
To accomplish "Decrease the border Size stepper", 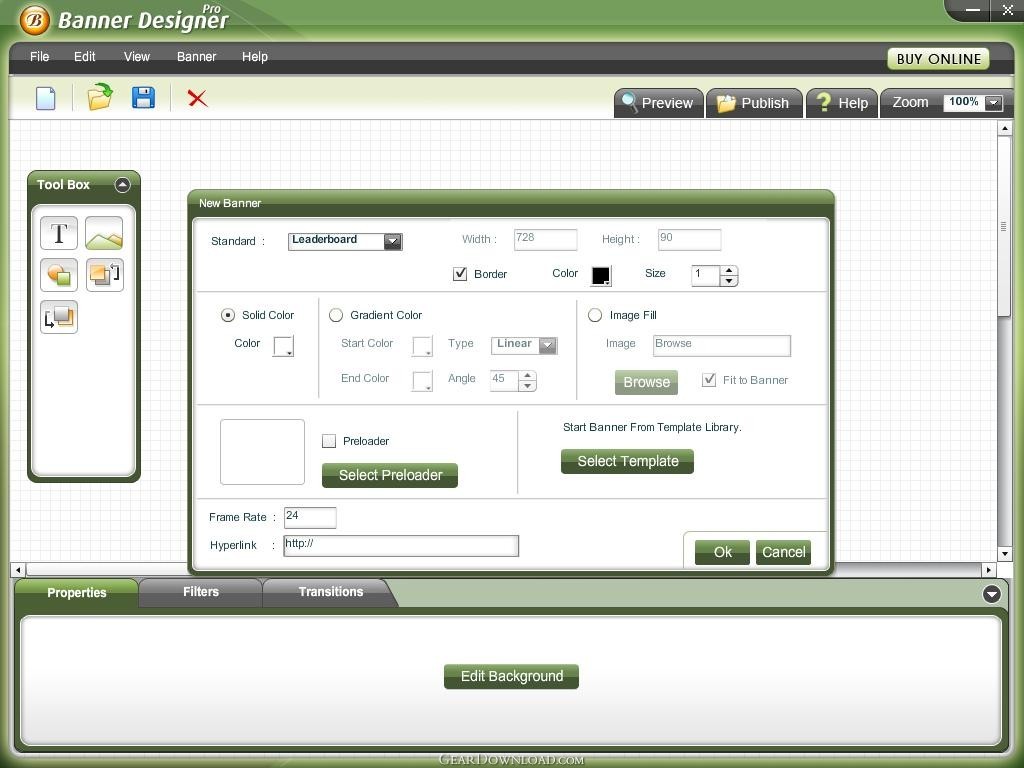I will tap(729, 281).
